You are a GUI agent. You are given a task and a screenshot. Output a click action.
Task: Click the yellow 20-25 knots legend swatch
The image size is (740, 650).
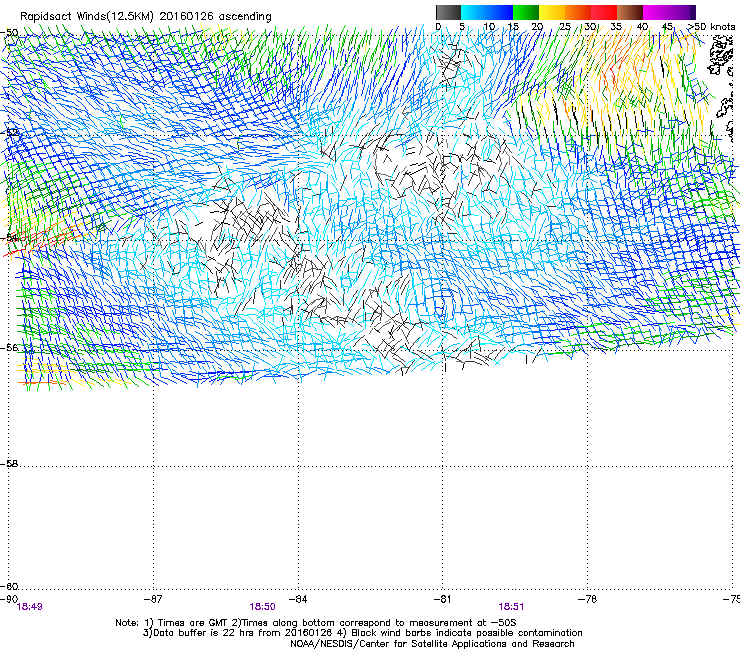coord(552,12)
